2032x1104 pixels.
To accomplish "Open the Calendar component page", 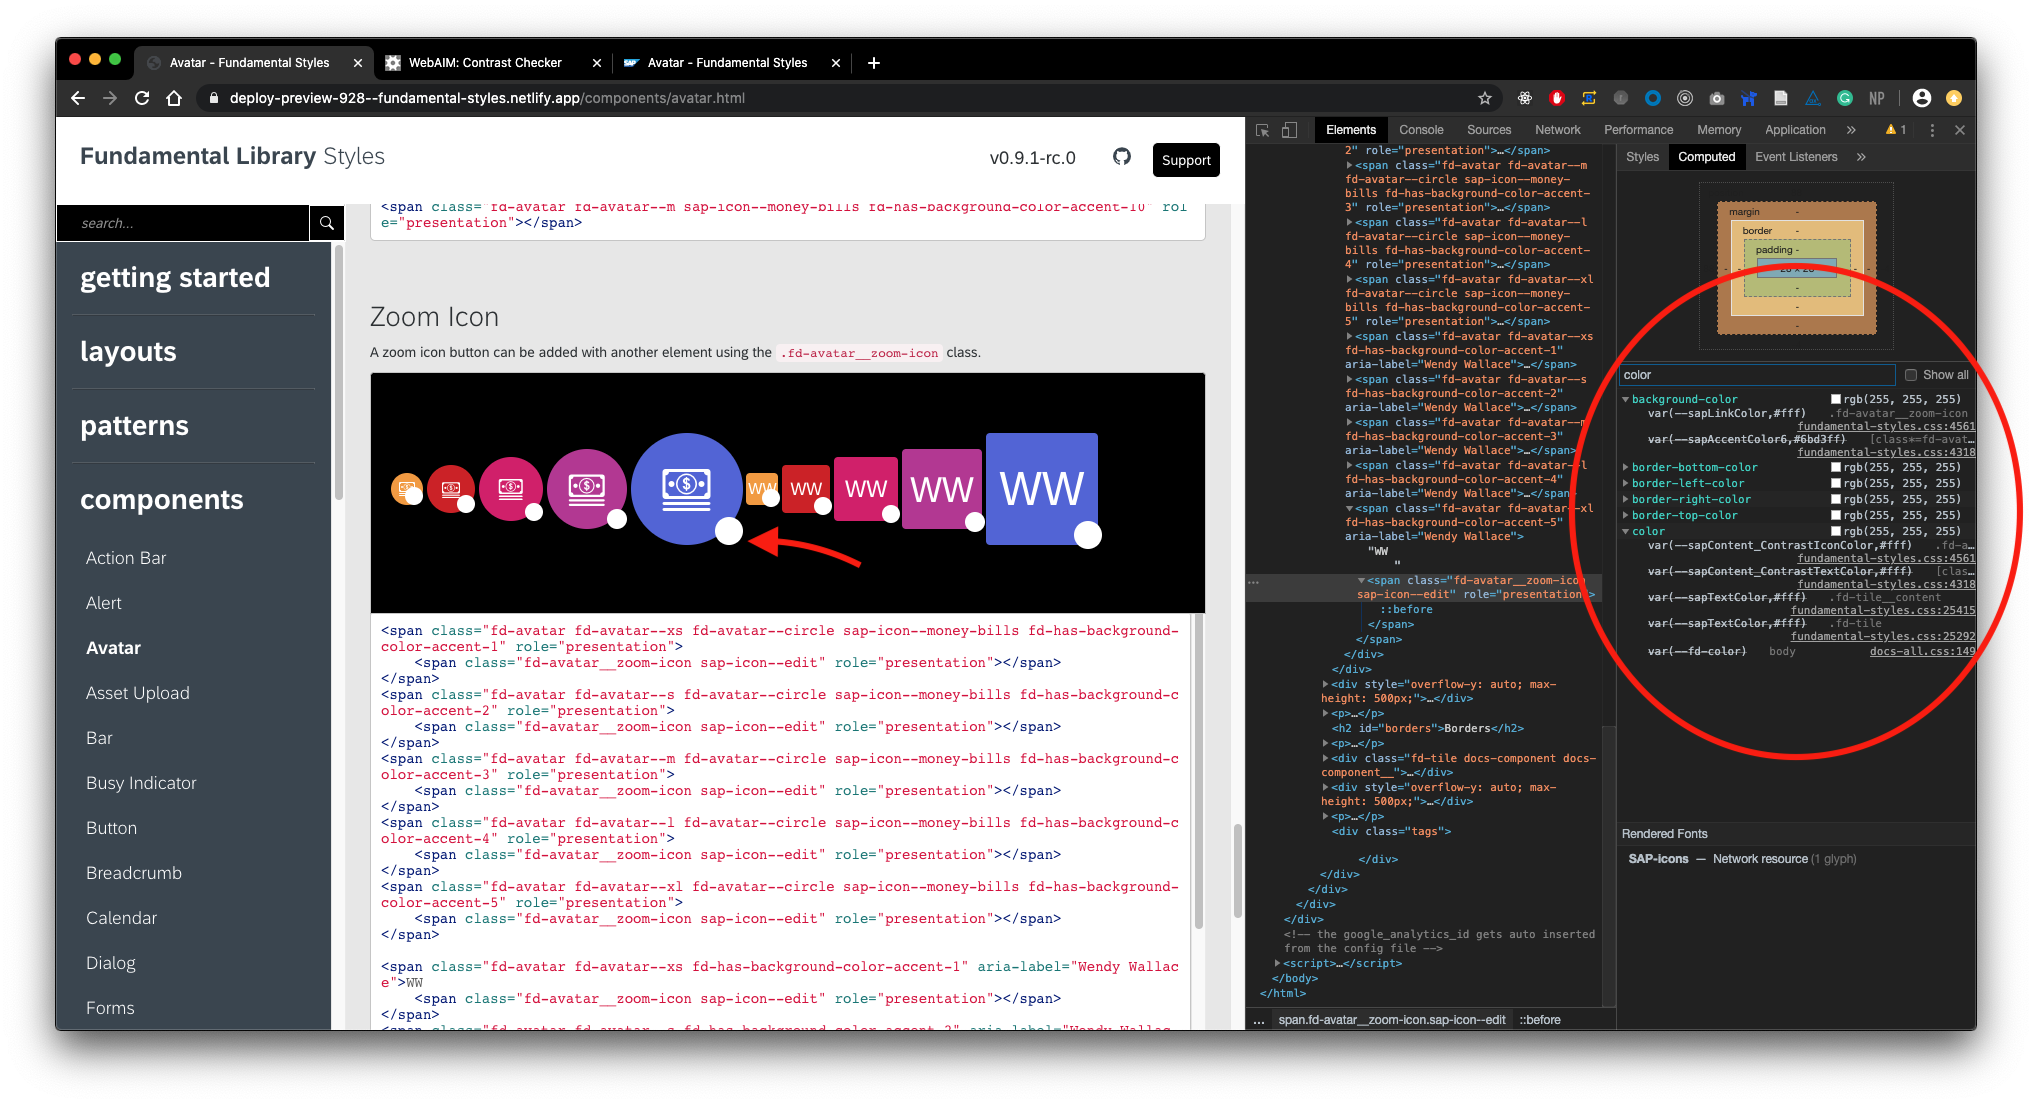I will (121, 918).
